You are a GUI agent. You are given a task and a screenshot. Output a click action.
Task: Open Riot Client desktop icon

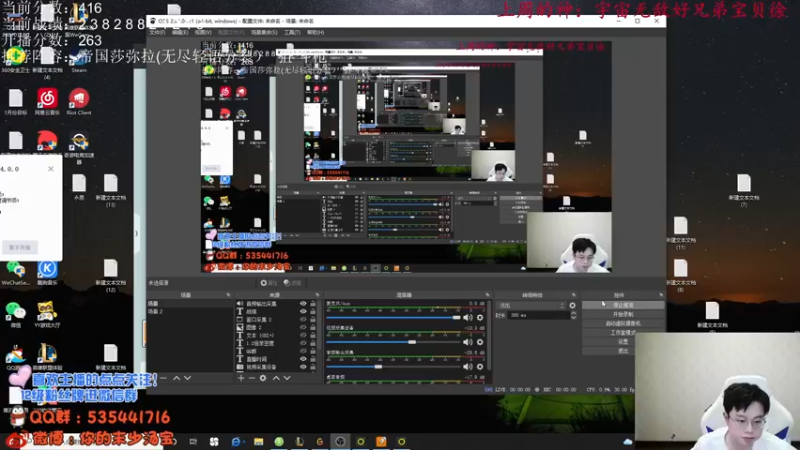pyautogui.click(x=79, y=101)
